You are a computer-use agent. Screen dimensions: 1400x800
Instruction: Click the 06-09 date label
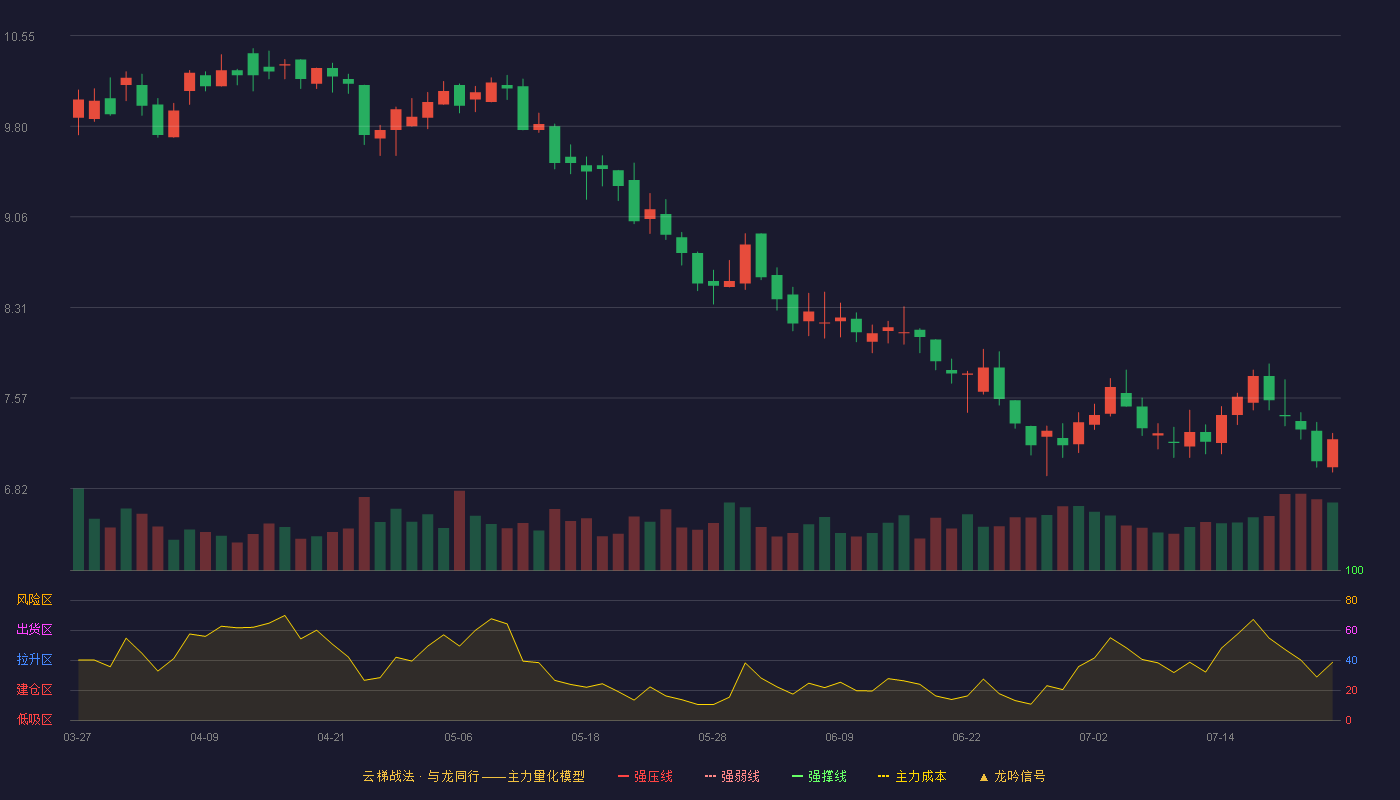click(839, 737)
